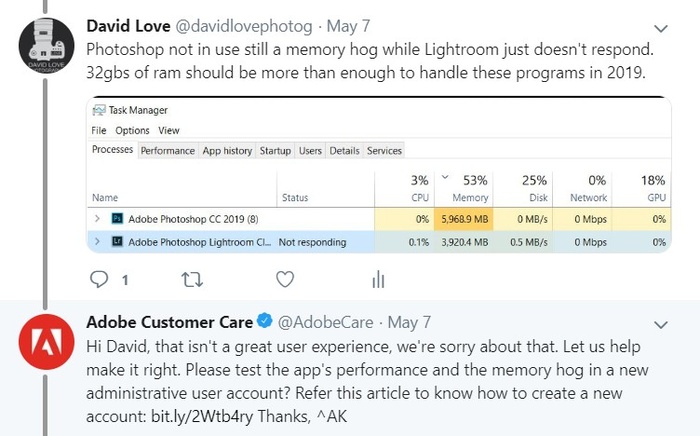
Task: Click the David Love display name
Action: coord(128,26)
